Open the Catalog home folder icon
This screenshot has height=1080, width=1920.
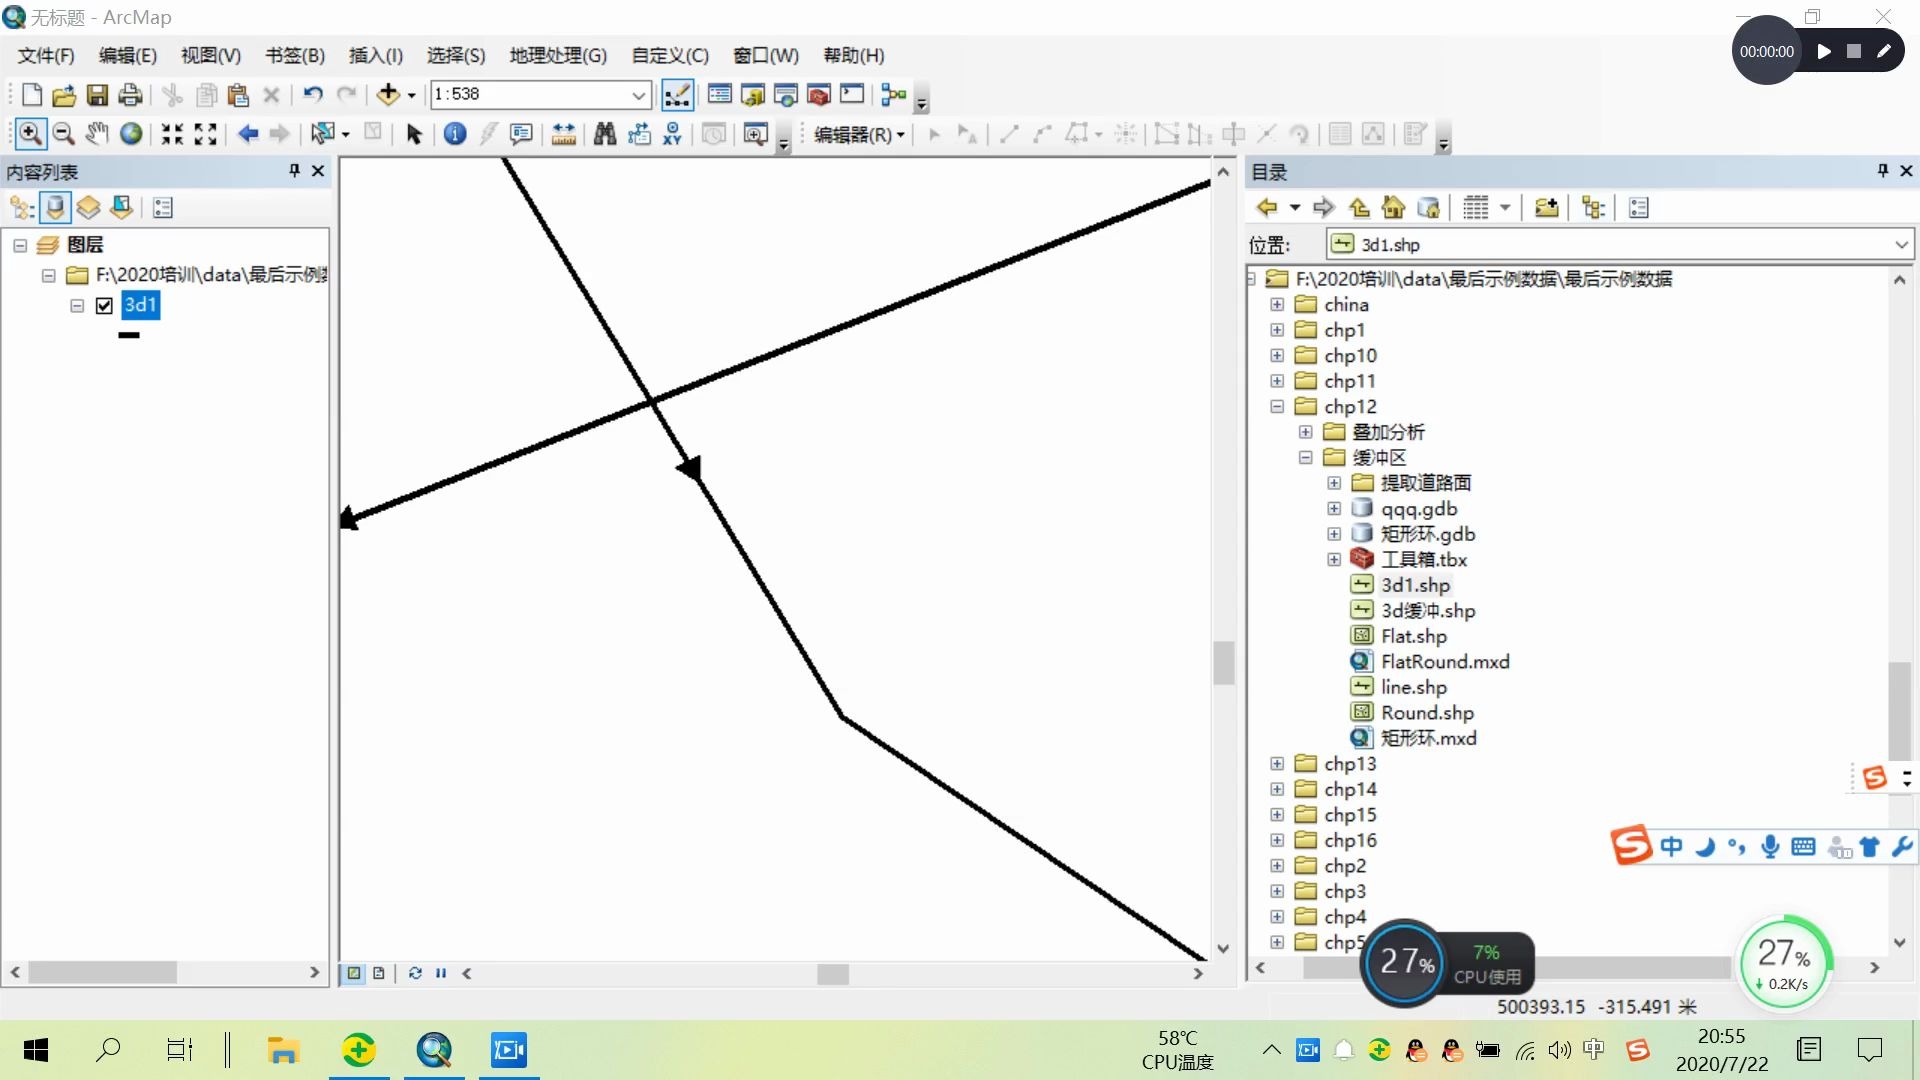[x=1393, y=207]
